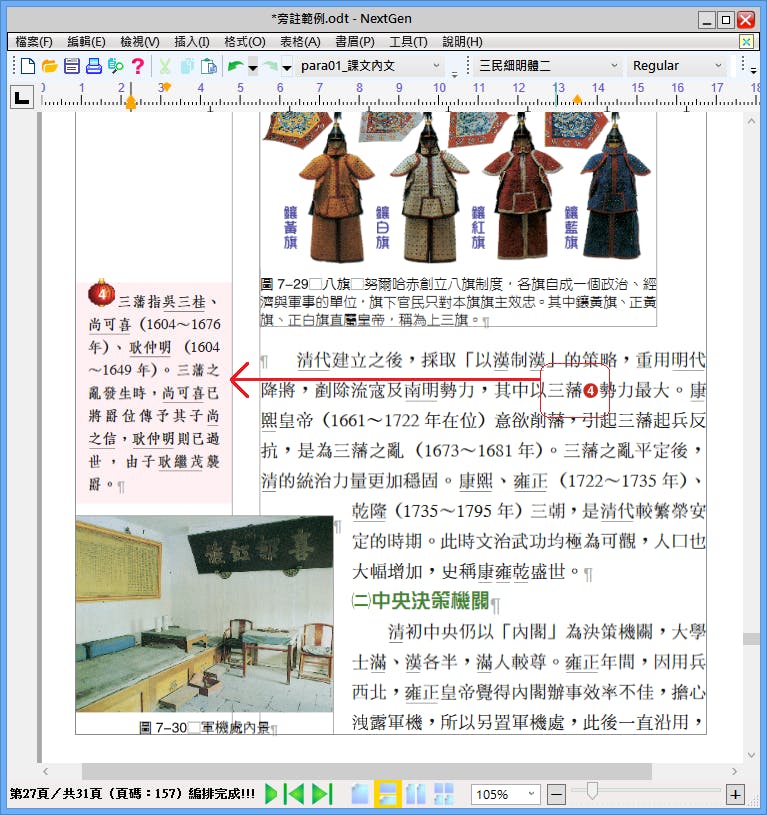Viewport: 767px width, 815px height.
Task: Click the zoom in plus button
Action: (735, 794)
